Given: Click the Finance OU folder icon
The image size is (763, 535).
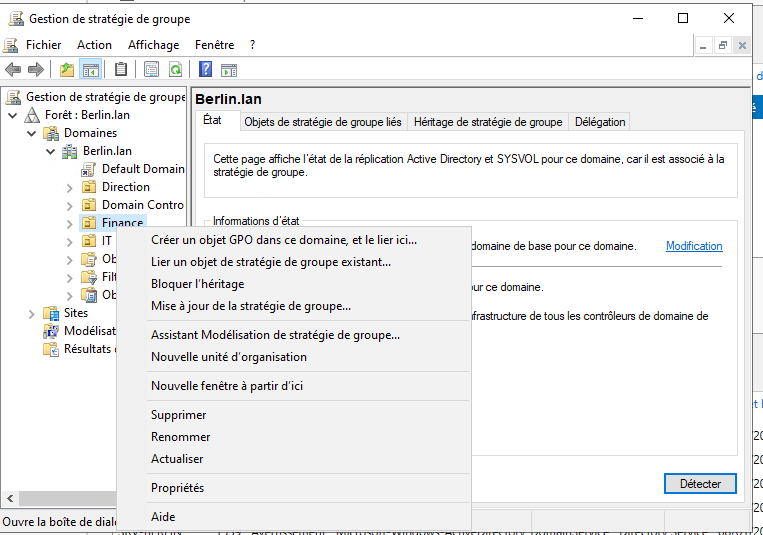Looking at the screenshot, I should point(89,223).
